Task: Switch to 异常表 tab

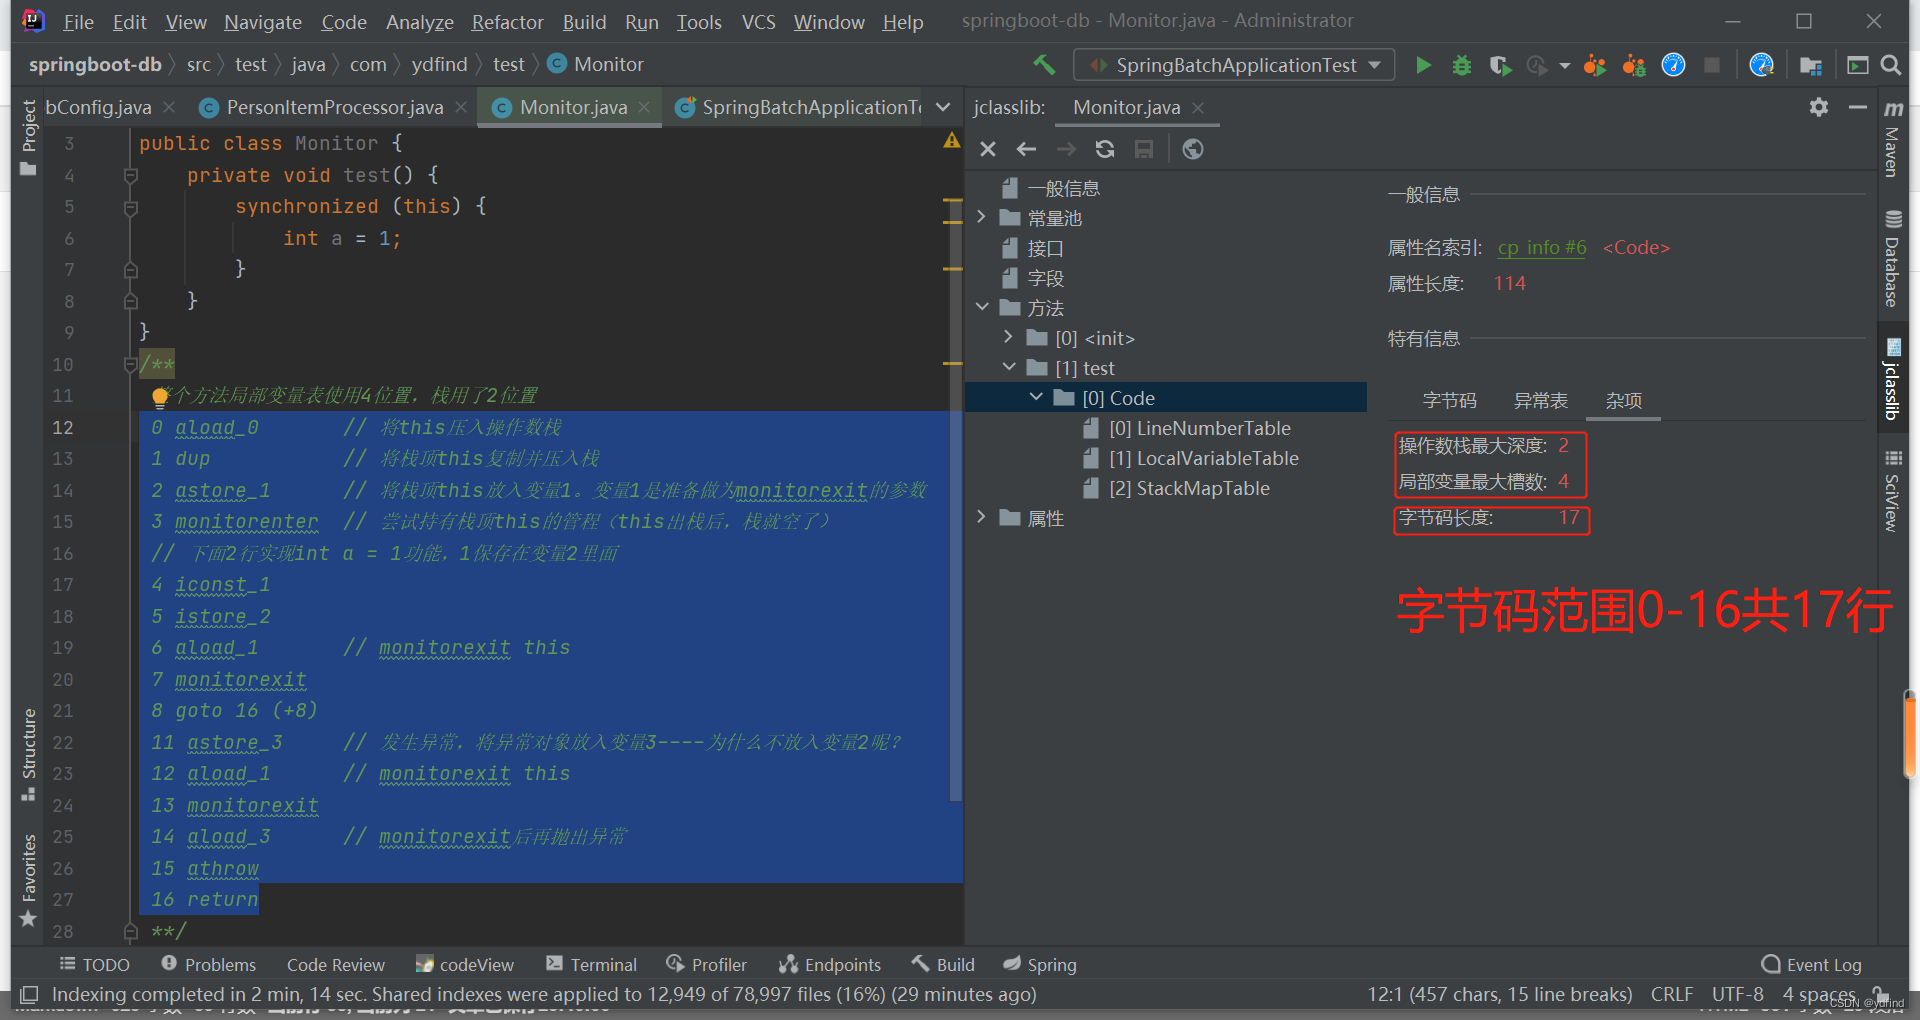Action: coord(1541,401)
